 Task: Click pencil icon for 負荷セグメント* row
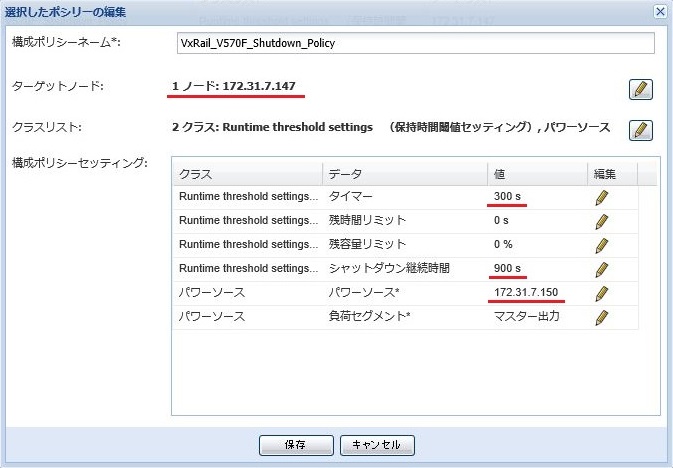click(x=602, y=317)
